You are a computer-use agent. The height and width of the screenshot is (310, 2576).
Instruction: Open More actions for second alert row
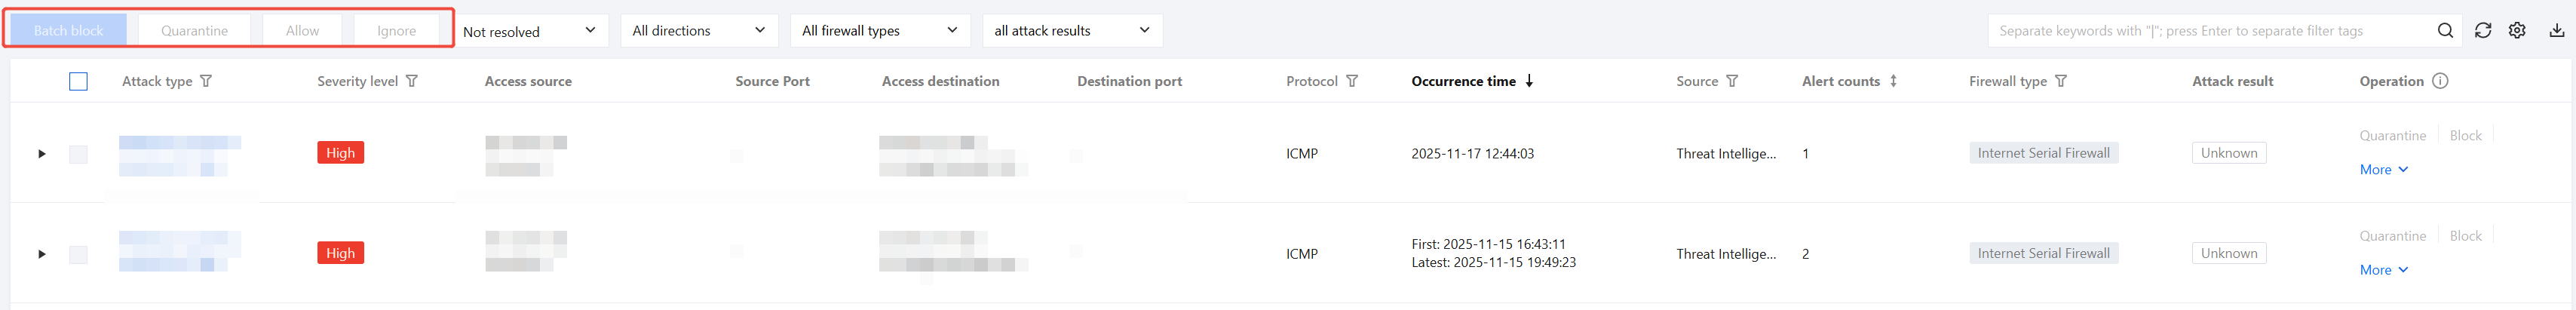2384,270
